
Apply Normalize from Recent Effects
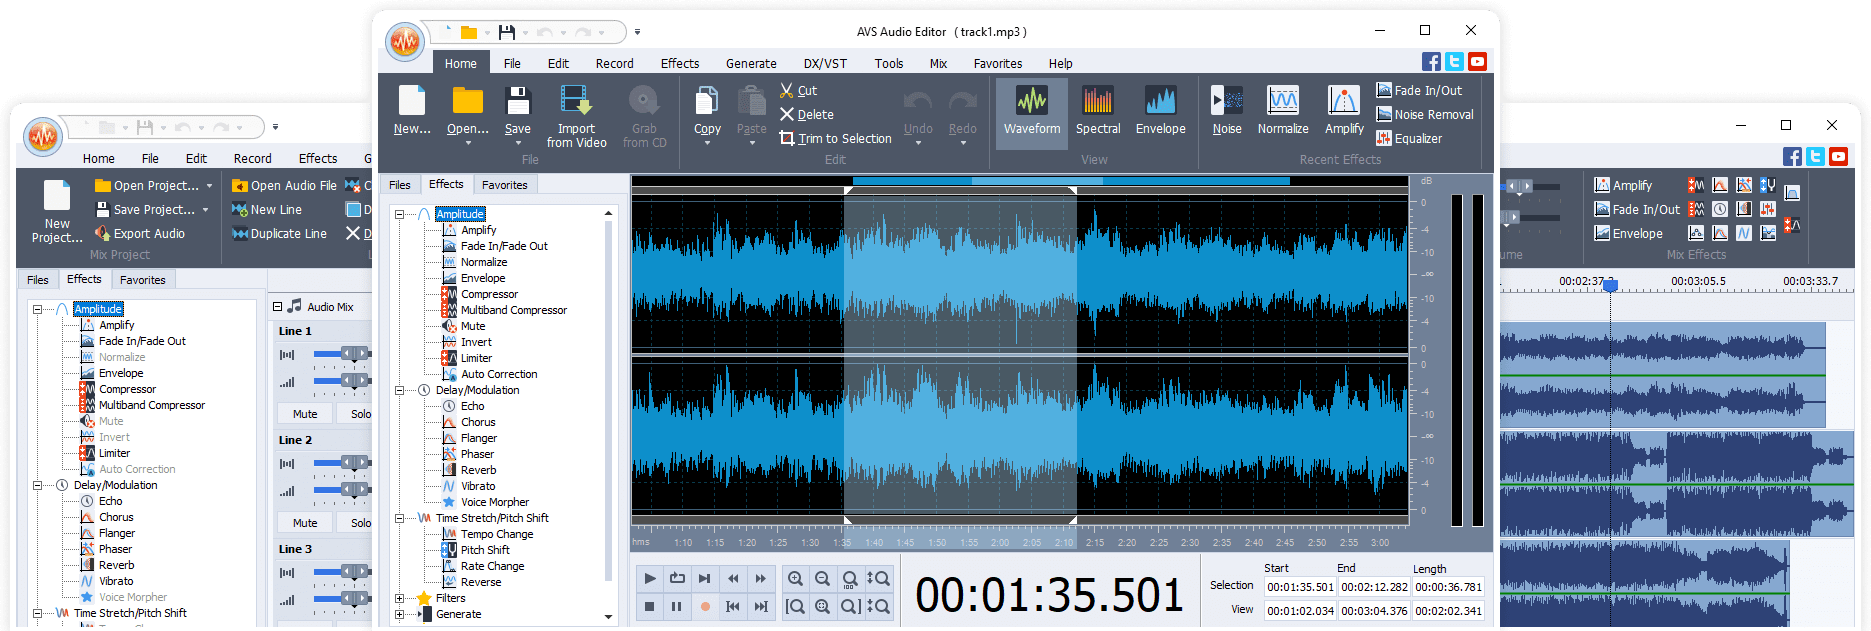point(1282,110)
